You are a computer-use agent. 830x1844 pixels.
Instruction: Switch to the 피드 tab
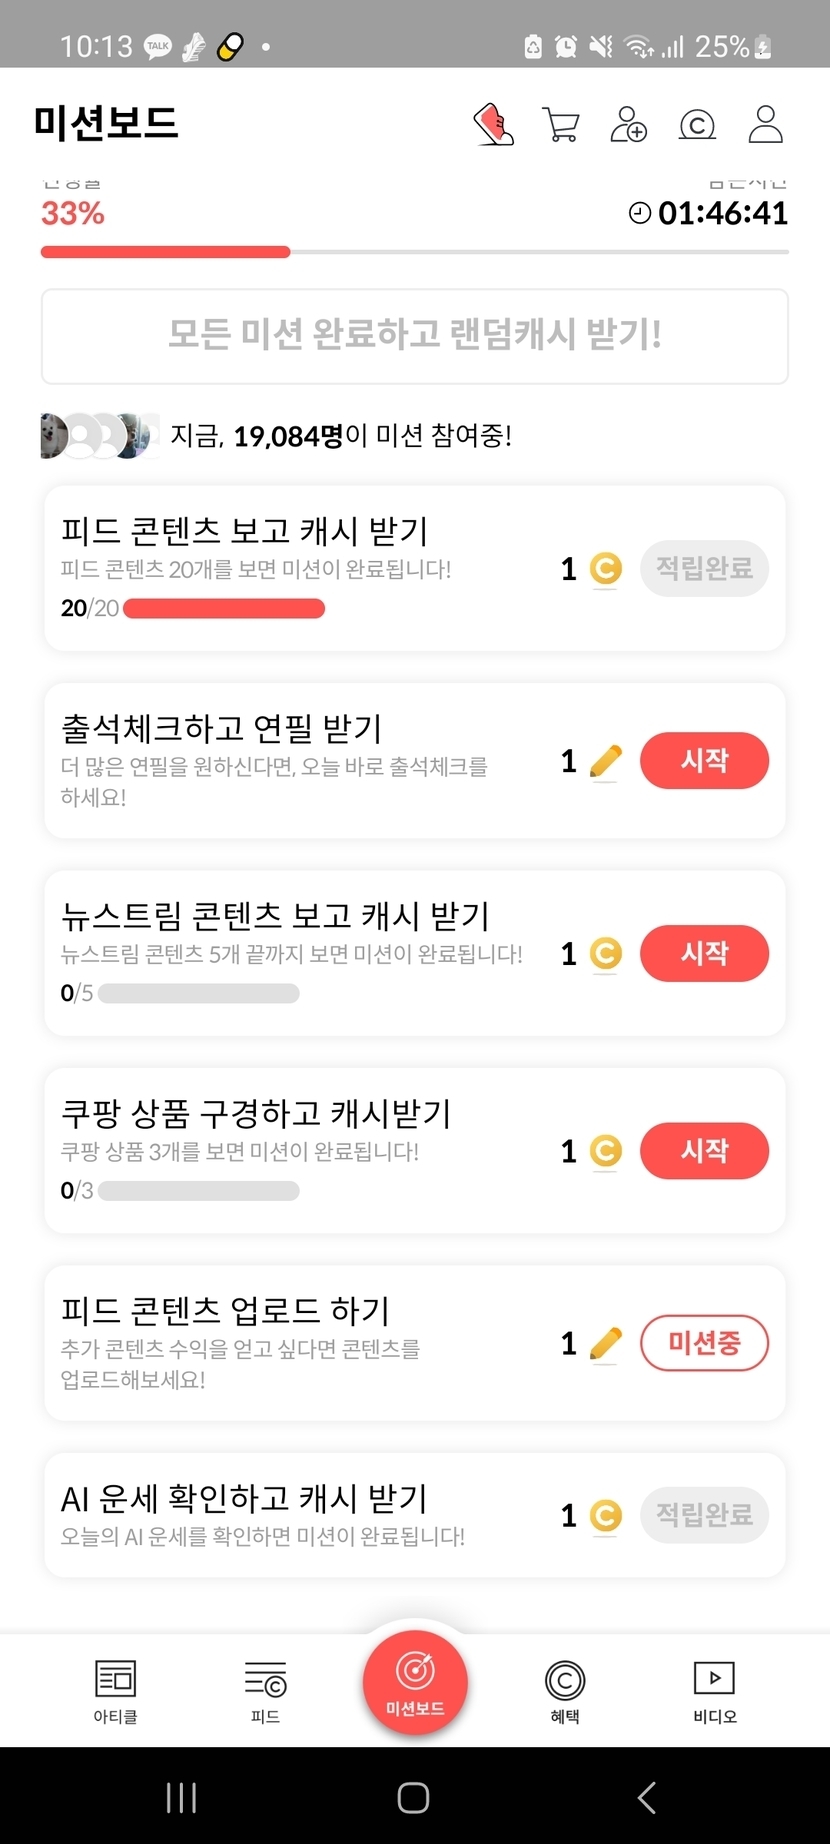click(265, 1691)
